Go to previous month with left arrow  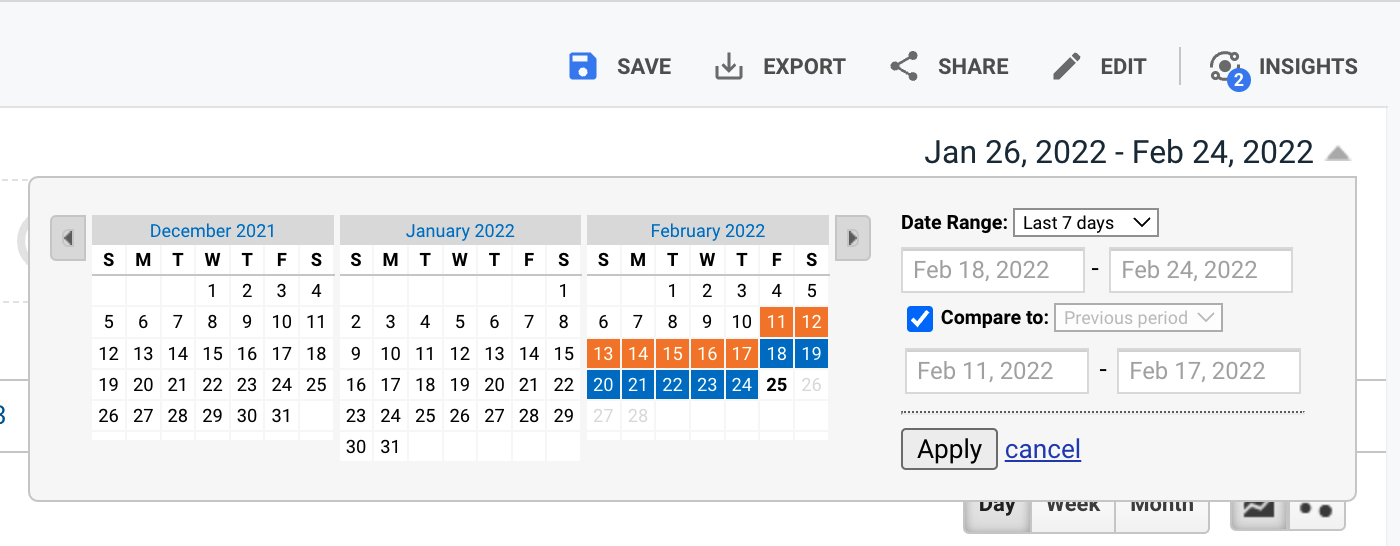pyautogui.click(x=68, y=239)
